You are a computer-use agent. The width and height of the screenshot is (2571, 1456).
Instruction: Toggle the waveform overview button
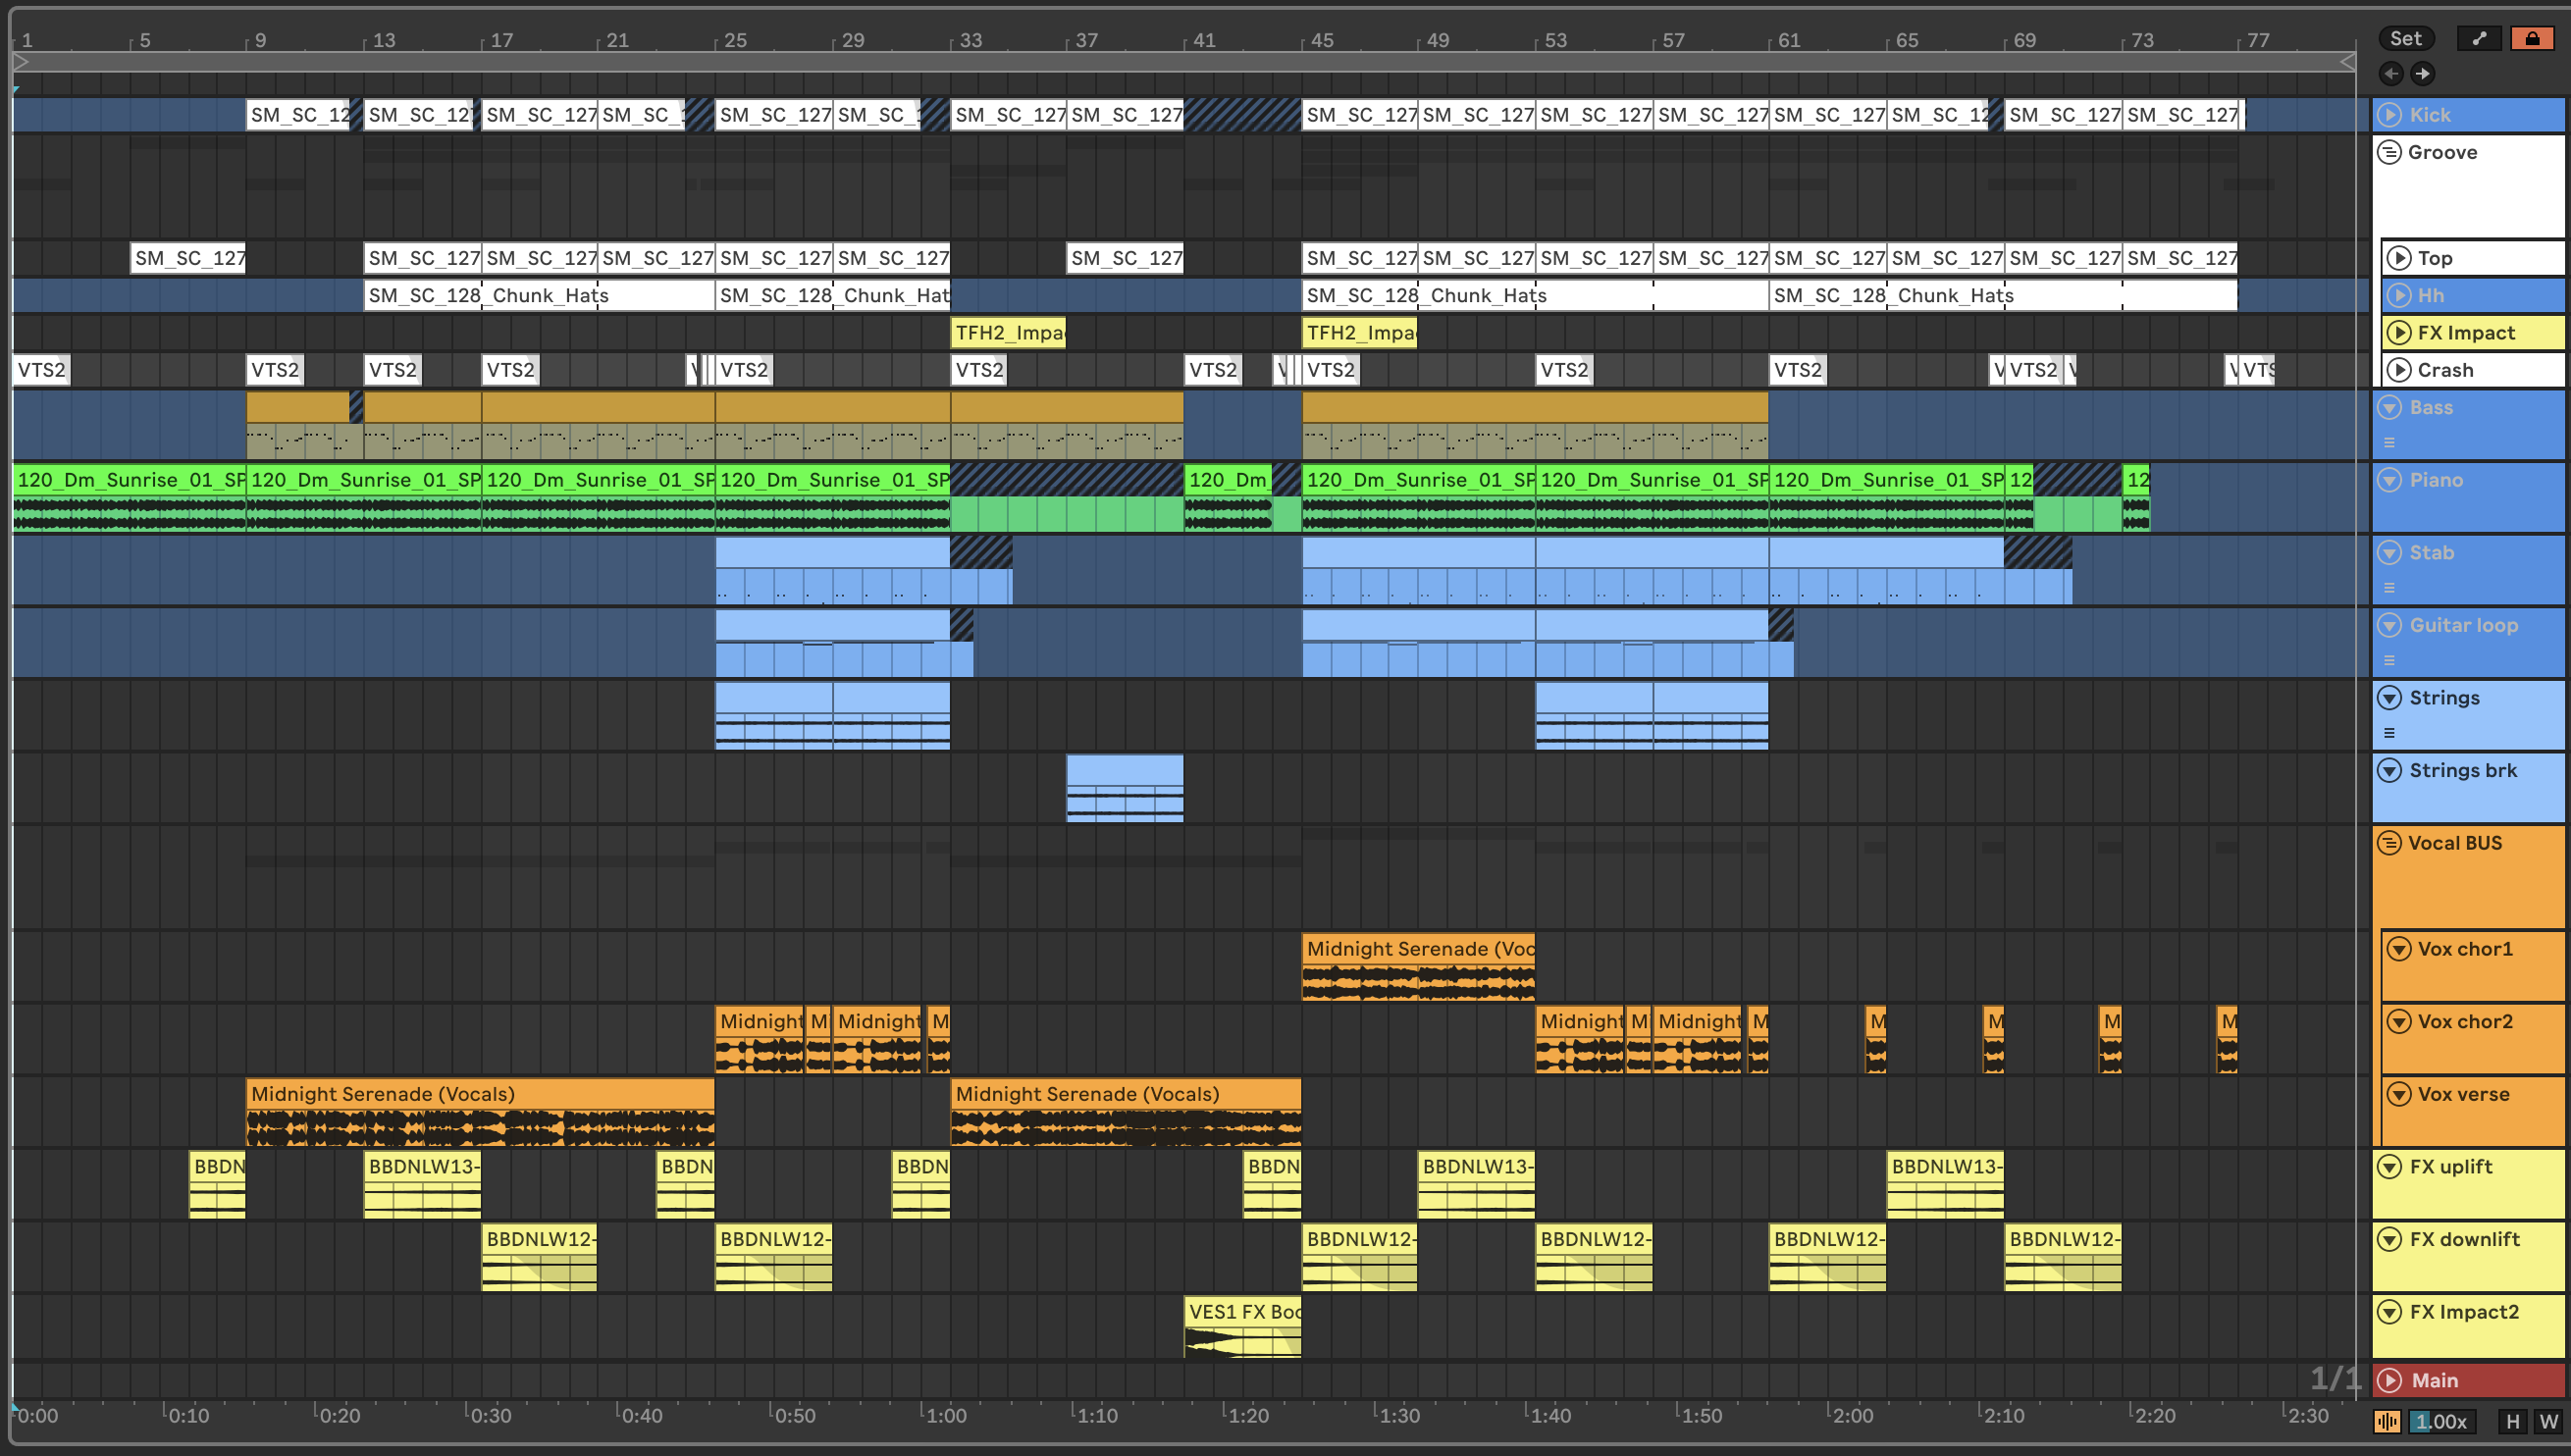point(2387,1421)
